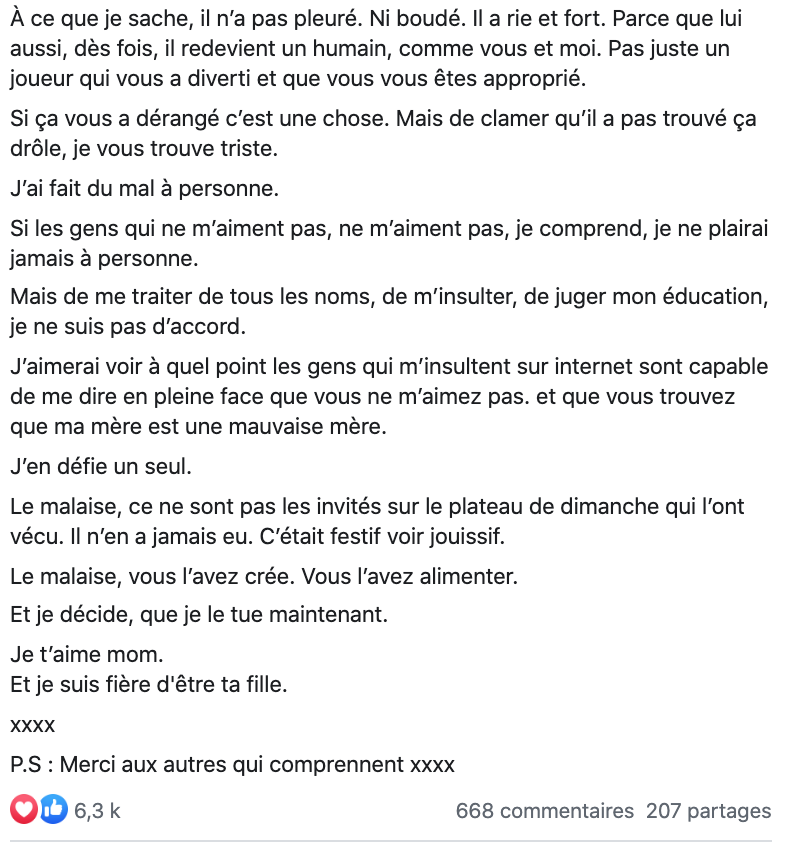This screenshot has width=790, height=842.
Task: Click the line "Et je suis fière d'être ta fille."
Action: click(149, 685)
